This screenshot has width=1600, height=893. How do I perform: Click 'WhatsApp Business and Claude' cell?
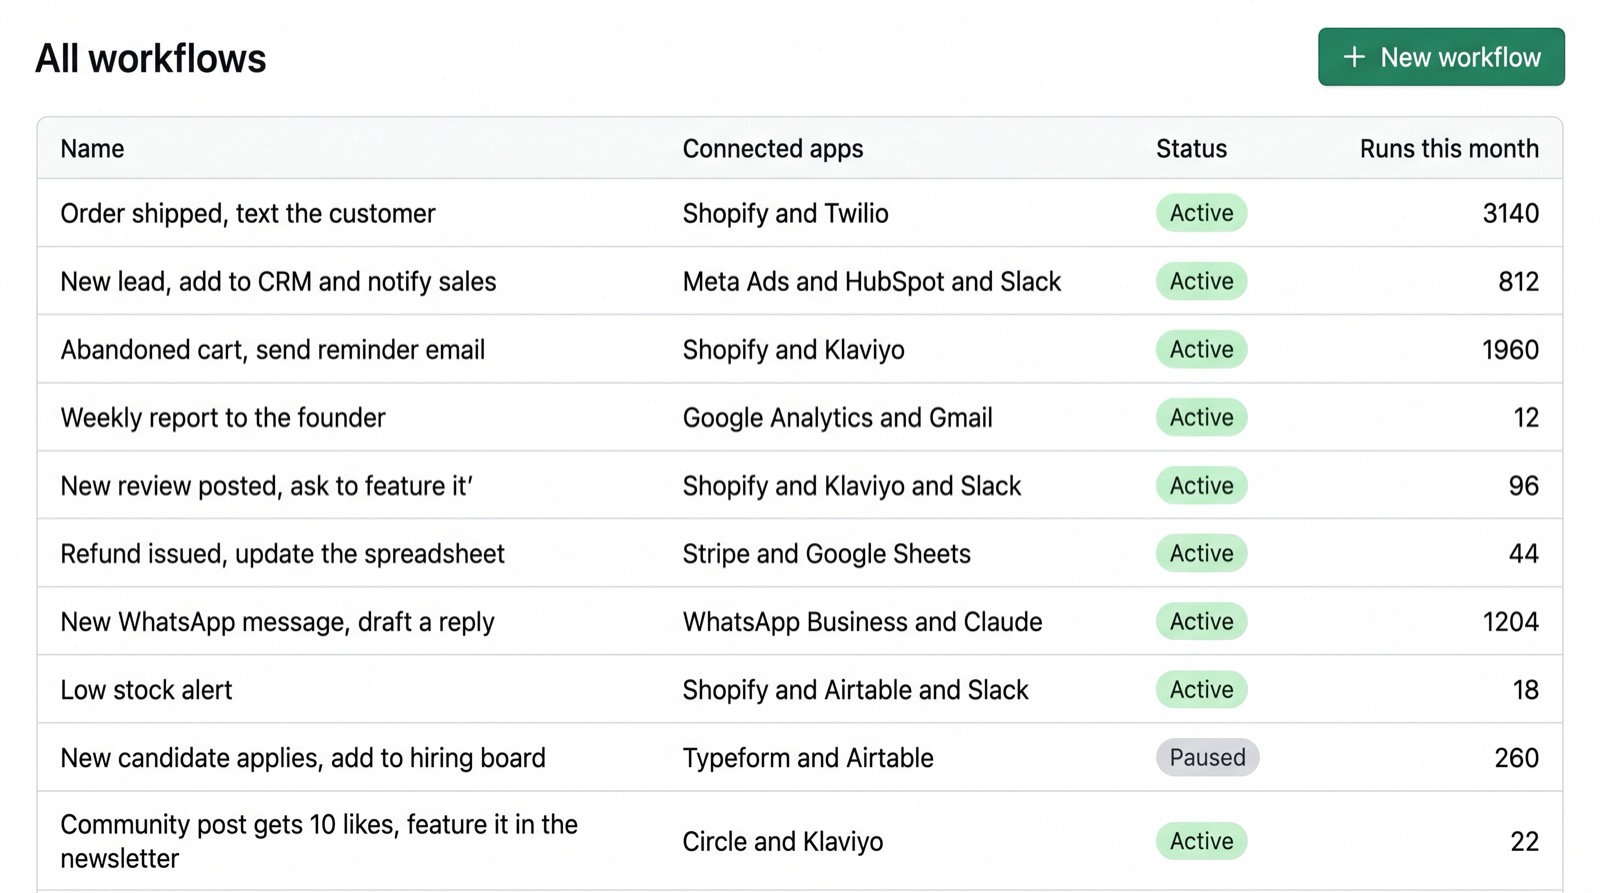[x=862, y=621]
